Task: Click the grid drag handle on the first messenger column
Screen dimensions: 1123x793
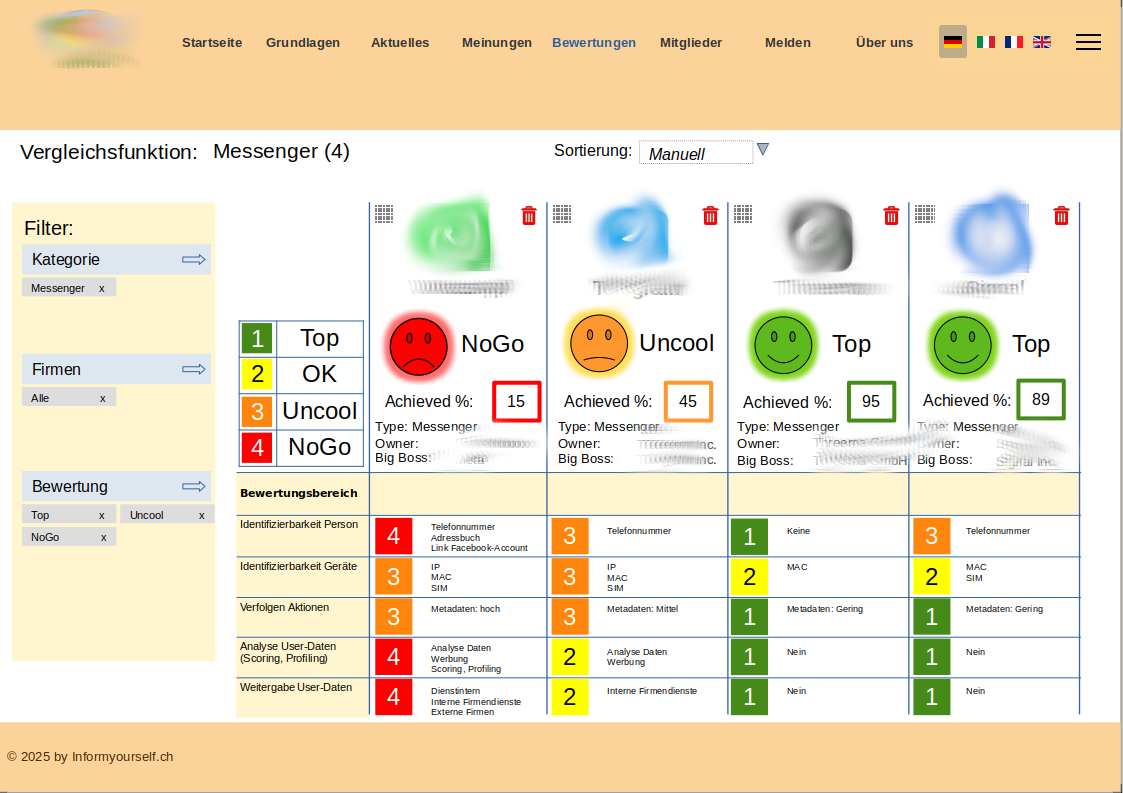Action: click(384, 213)
